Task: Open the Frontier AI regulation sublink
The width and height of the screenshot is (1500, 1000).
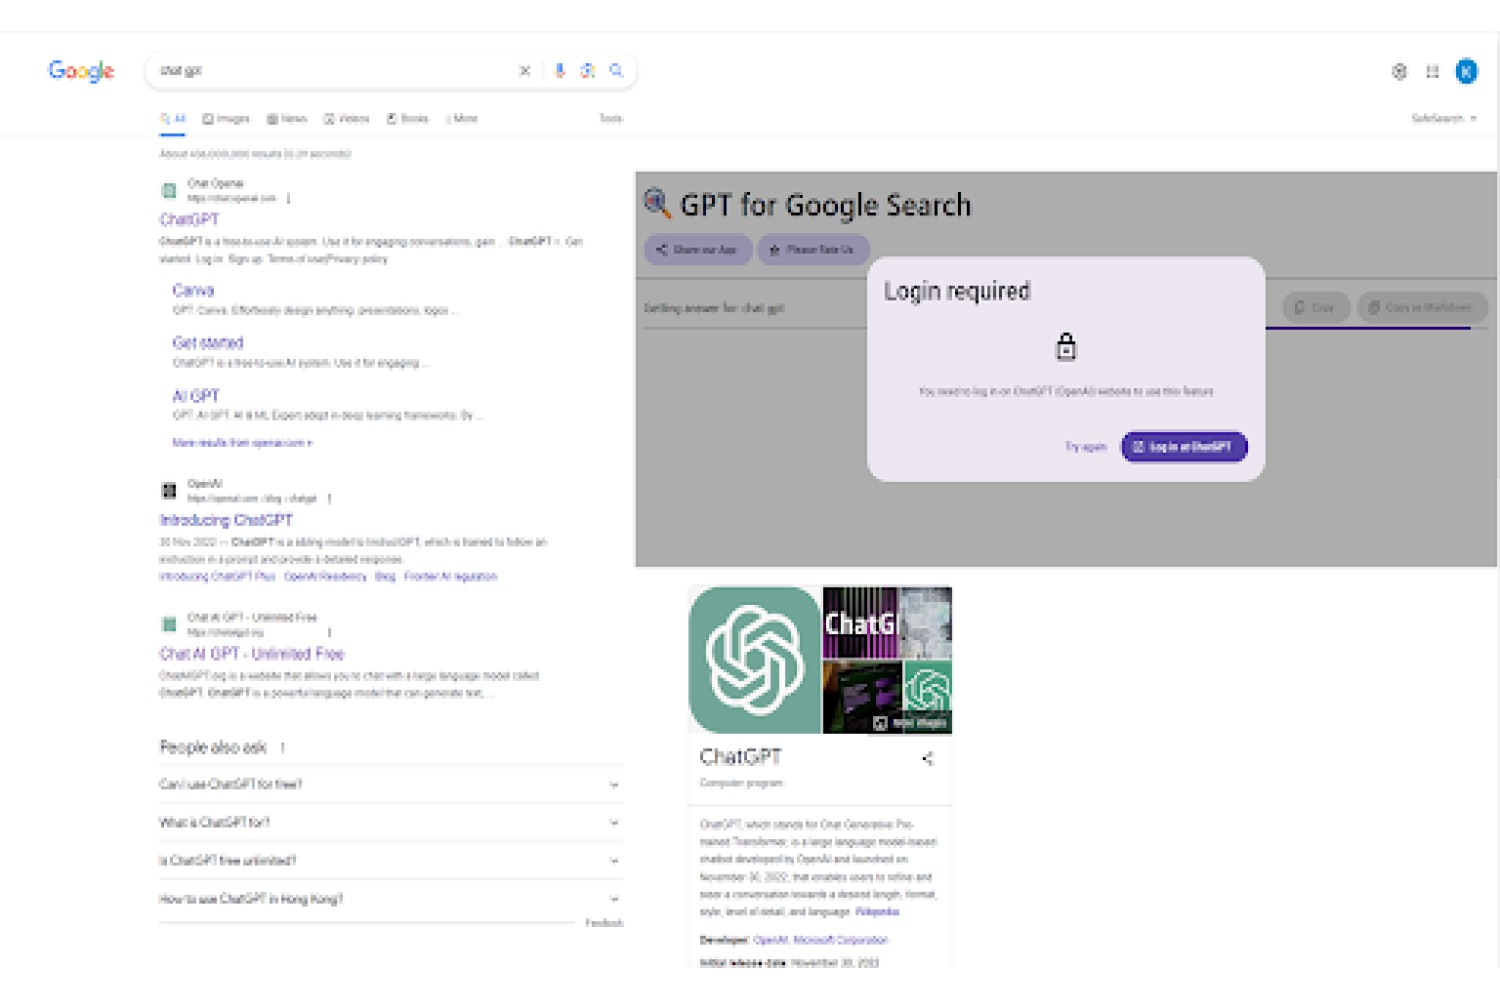Action: (x=451, y=576)
